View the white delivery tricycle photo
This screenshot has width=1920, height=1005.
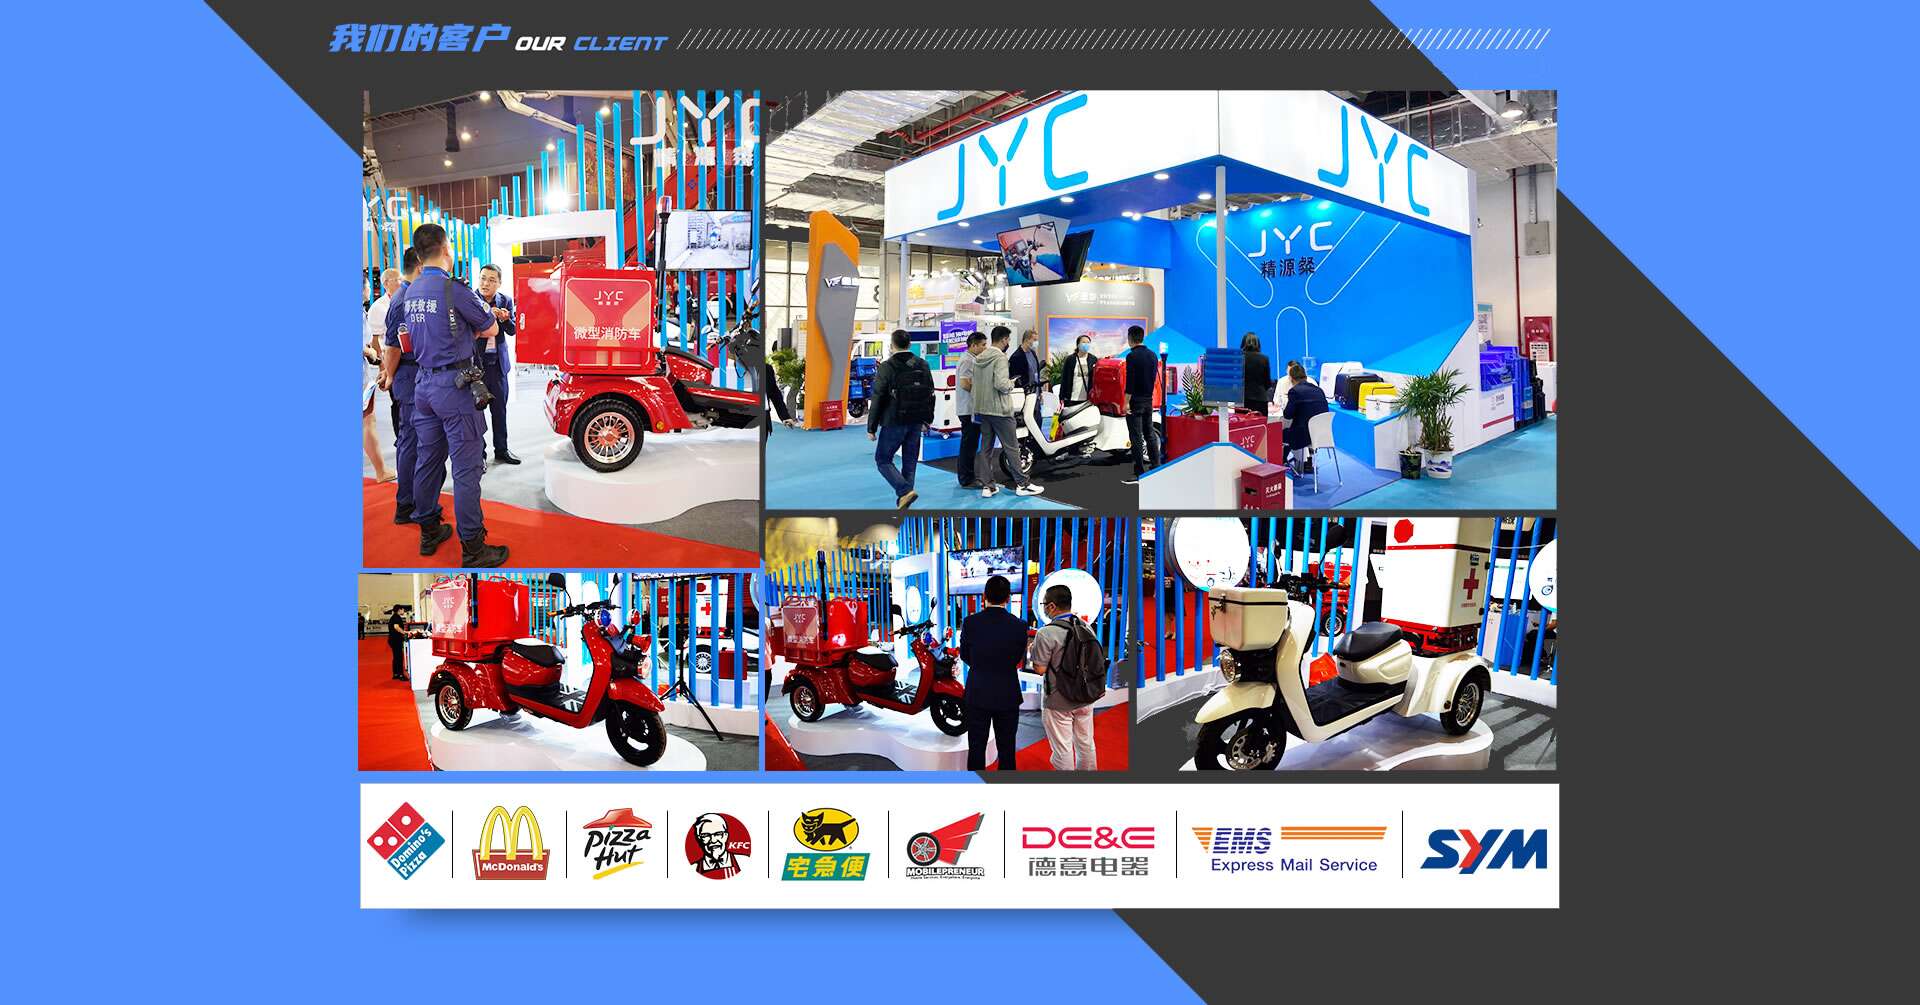1346,643
